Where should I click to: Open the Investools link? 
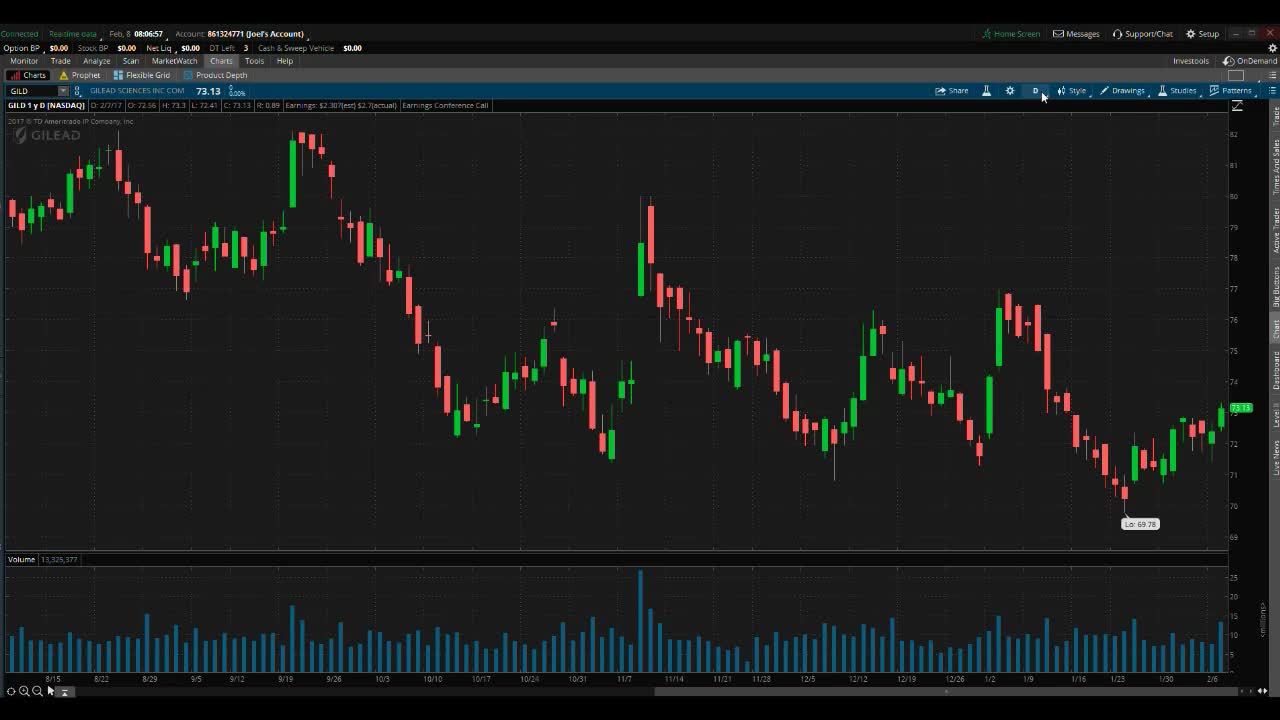[x=1191, y=61]
